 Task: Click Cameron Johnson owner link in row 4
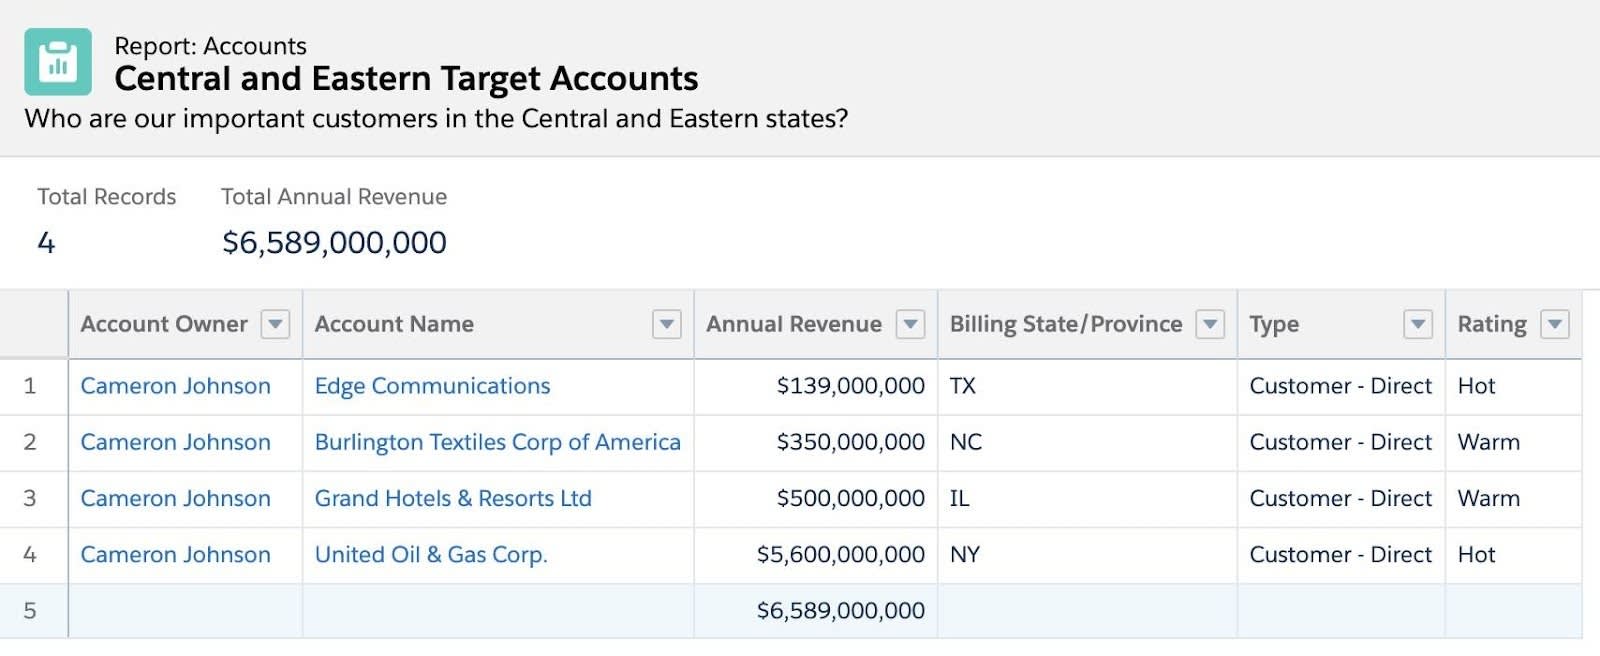pyautogui.click(x=175, y=554)
